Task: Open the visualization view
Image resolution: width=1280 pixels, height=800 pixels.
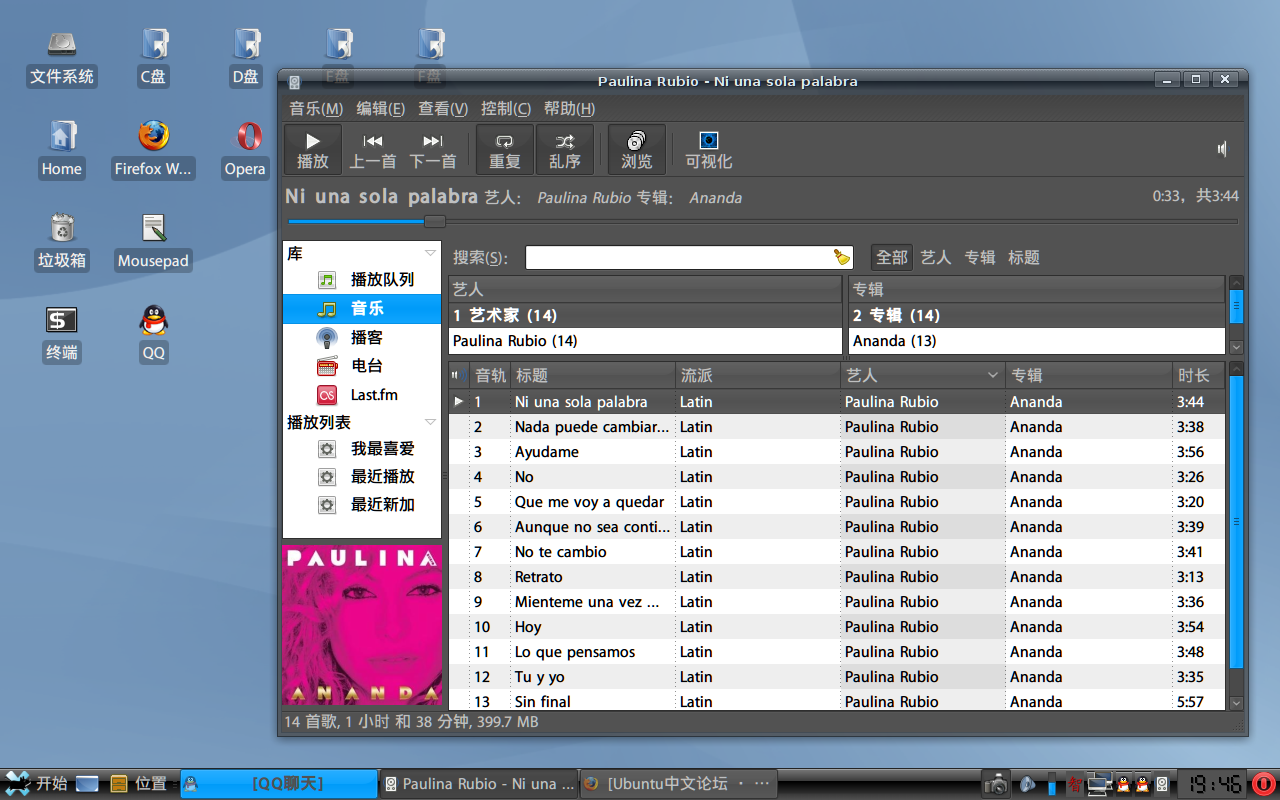Action: click(709, 150)
